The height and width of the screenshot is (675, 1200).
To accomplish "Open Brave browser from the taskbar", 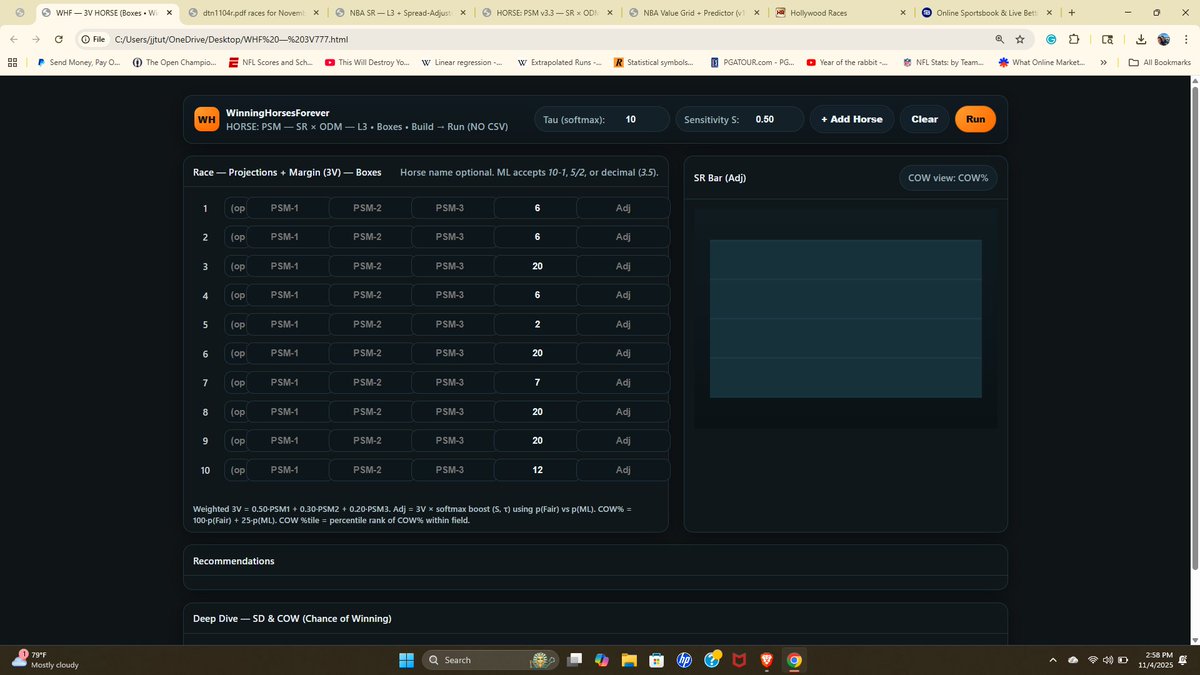I will [766, 660].
